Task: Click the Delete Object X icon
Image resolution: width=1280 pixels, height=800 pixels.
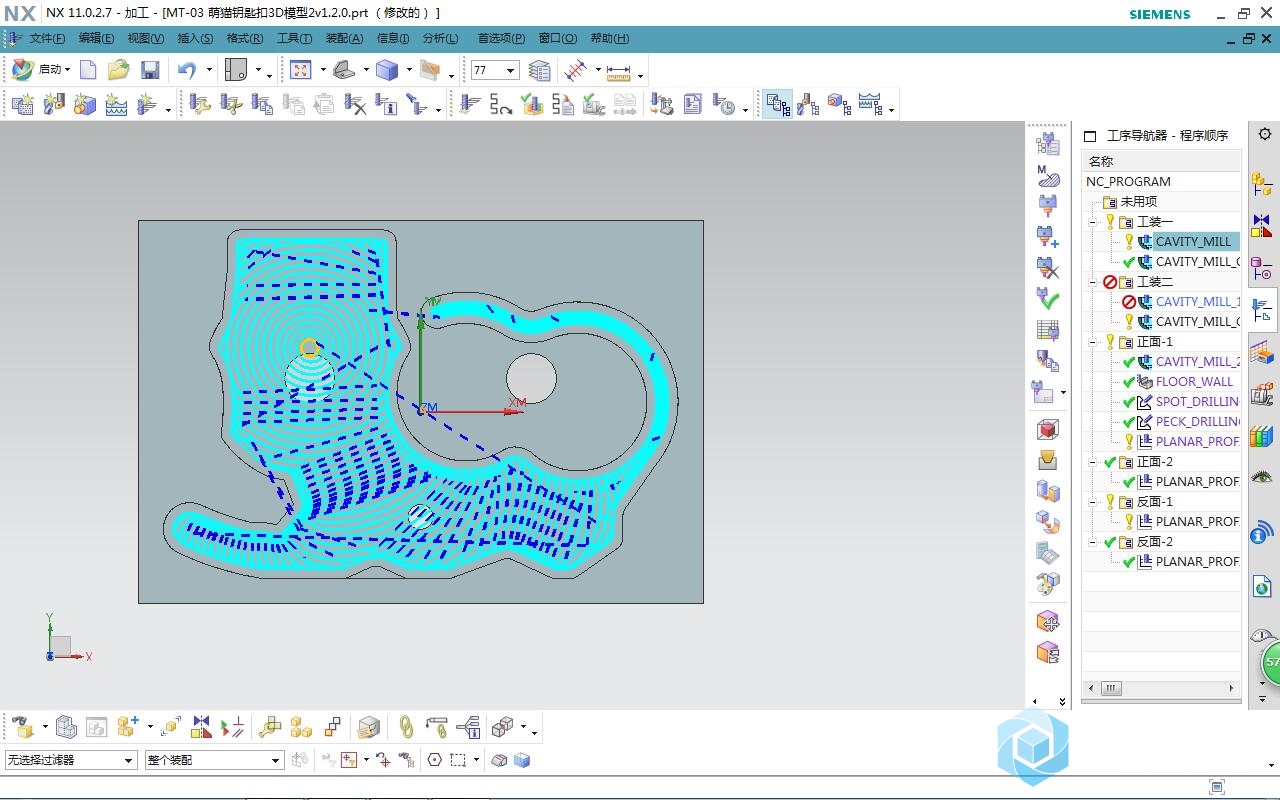Action: click(x=355, y=104)
